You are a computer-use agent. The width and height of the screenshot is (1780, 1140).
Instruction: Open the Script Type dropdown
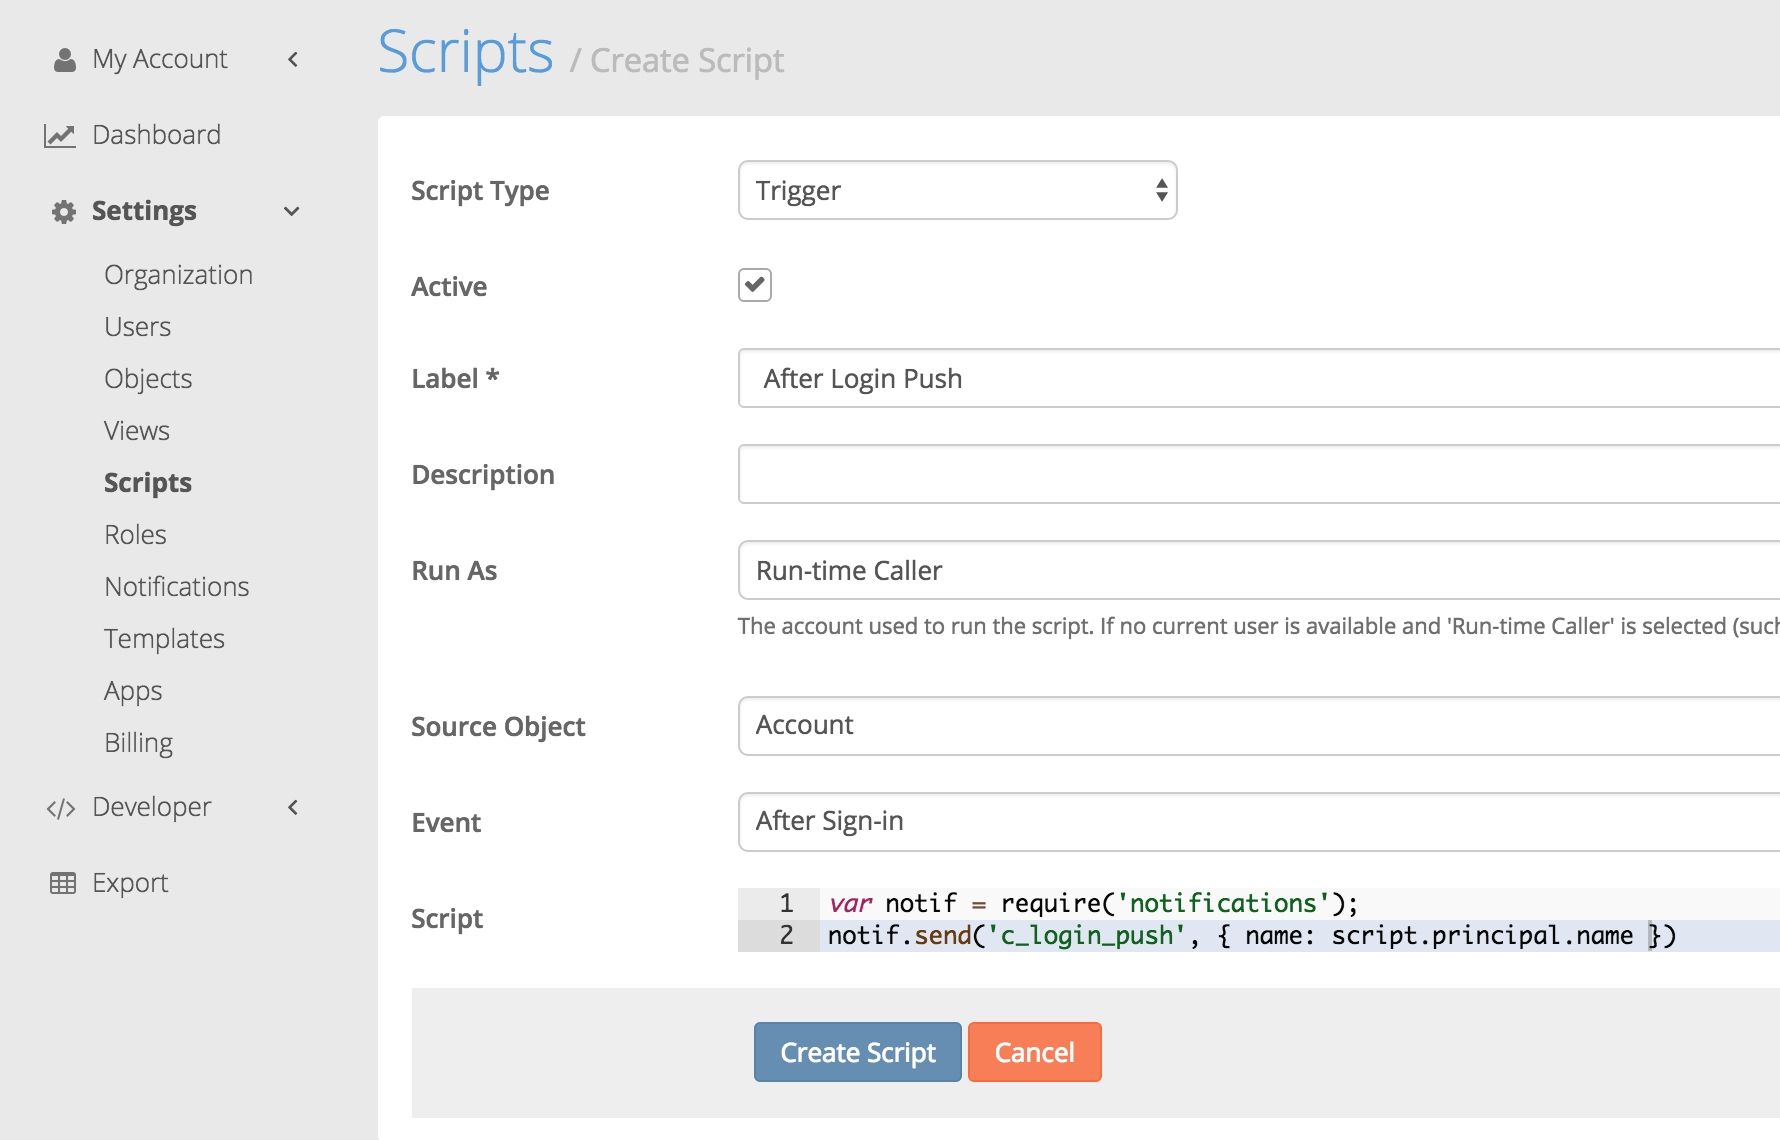[x=957, y=190]
